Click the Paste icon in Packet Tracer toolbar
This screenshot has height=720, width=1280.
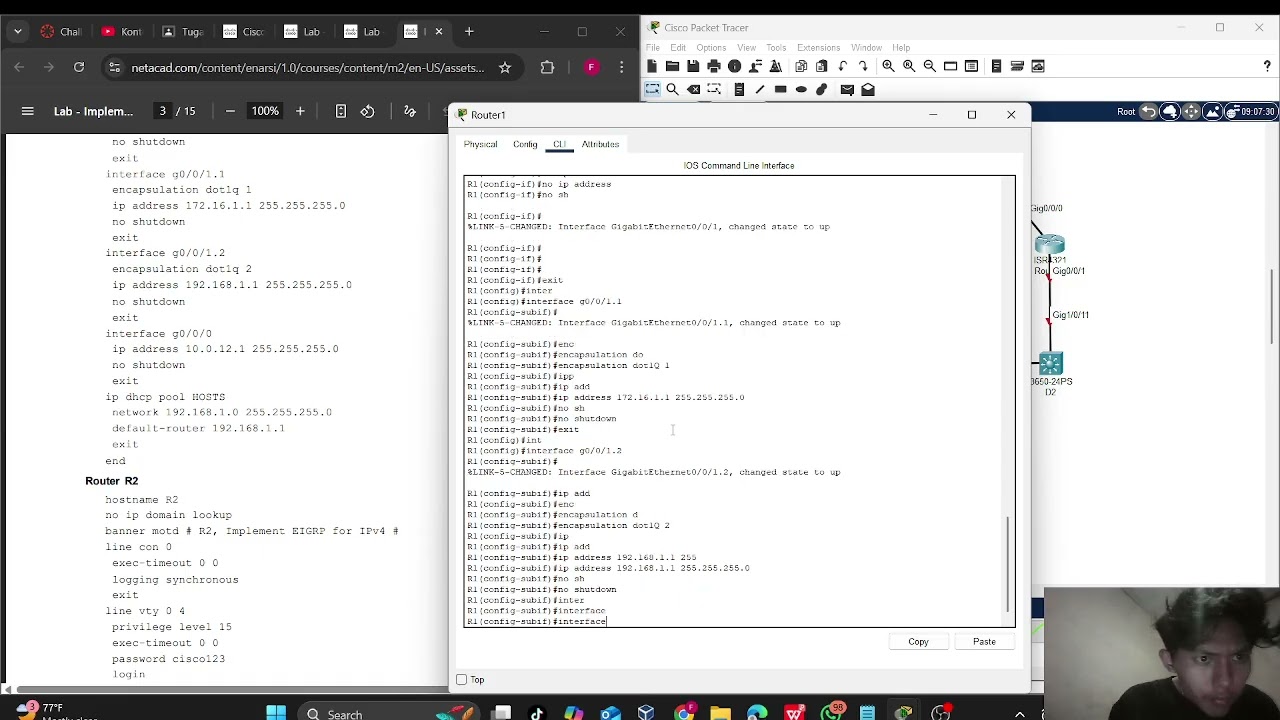pyautogui.click(x=821, y=66)
